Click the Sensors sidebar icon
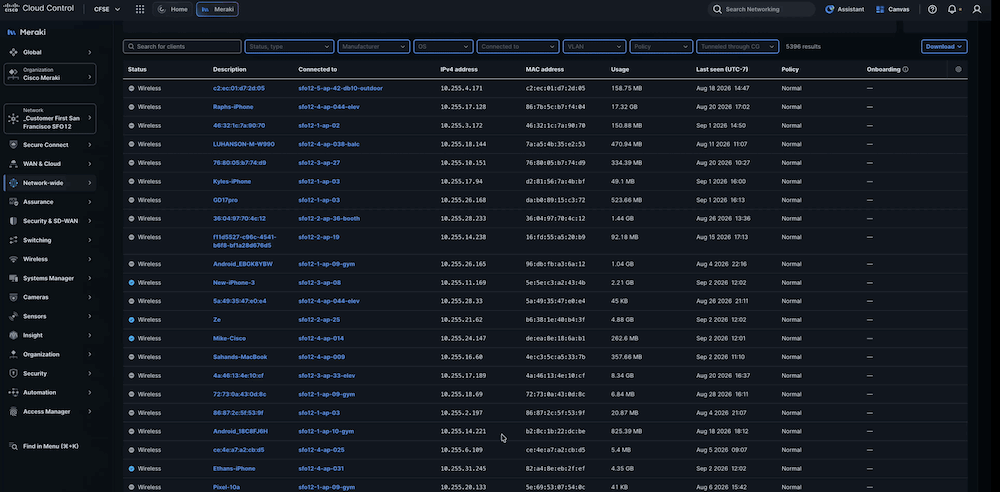This screenshot has height=492, width=1000. click(13, 317)
